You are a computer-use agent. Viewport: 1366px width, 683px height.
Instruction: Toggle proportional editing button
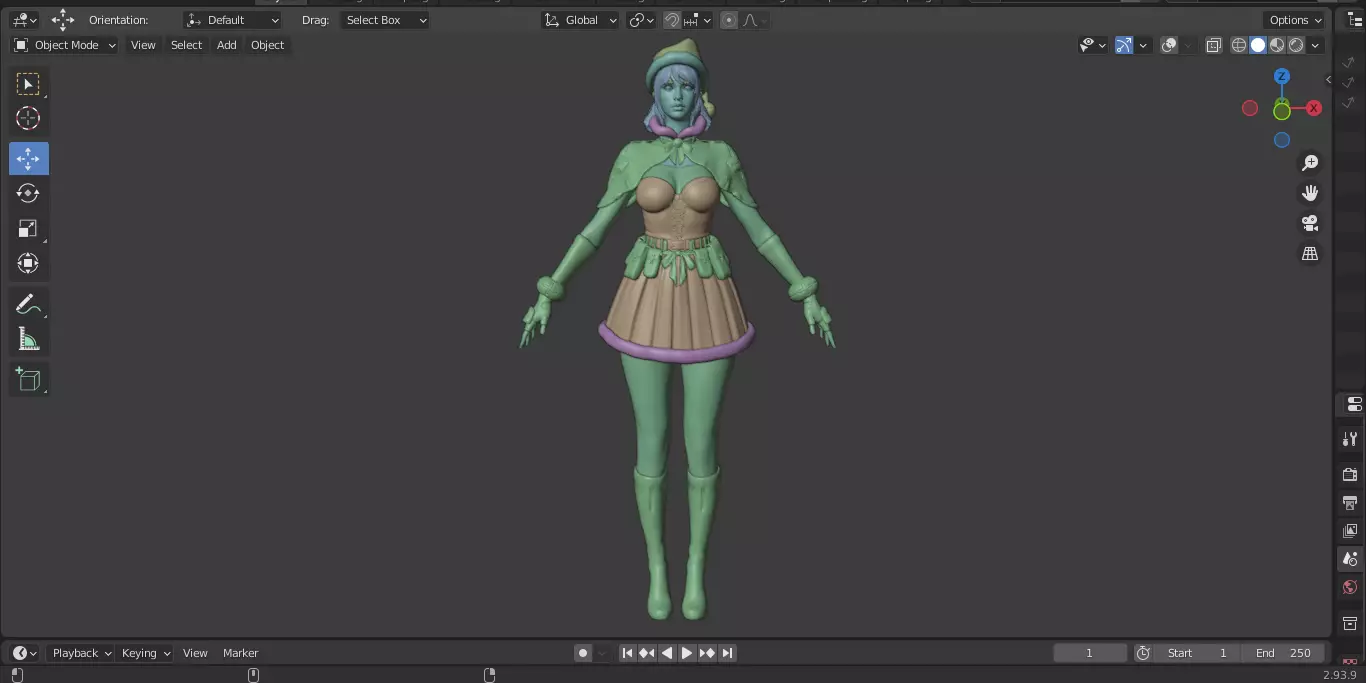tap(729, 20)
